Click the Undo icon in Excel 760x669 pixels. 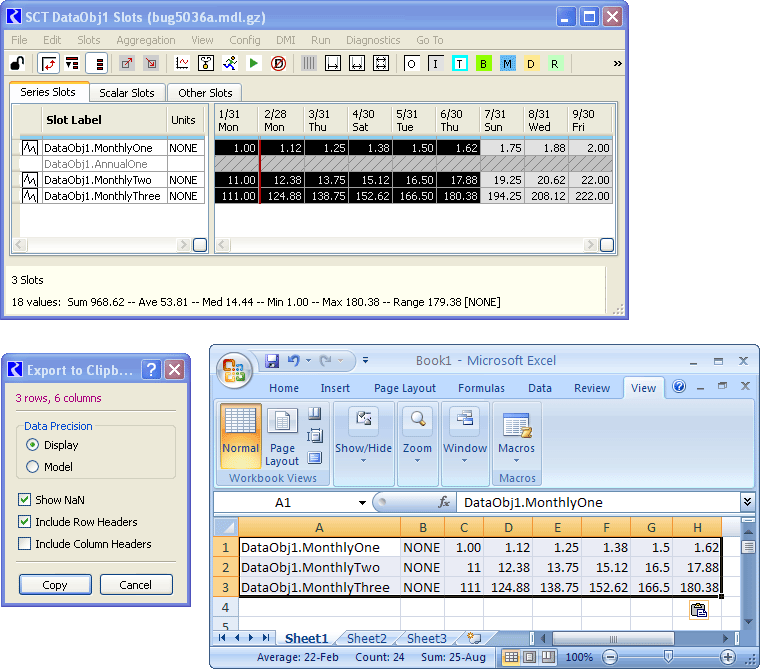pyautogui.click(x=294, y=361)
